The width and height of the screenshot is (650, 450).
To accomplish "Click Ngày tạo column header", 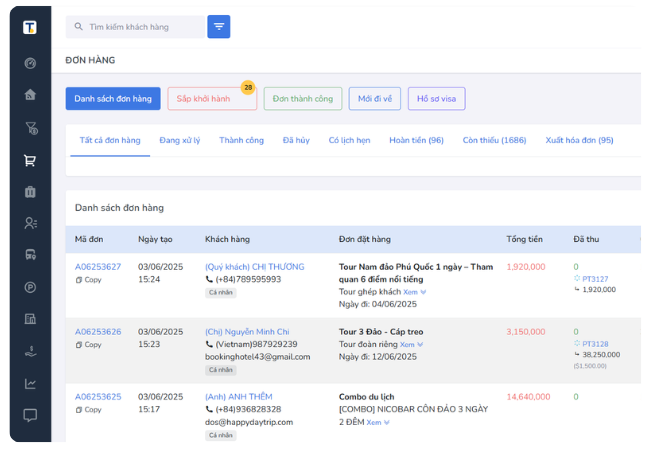I will (x=155, y=239).
